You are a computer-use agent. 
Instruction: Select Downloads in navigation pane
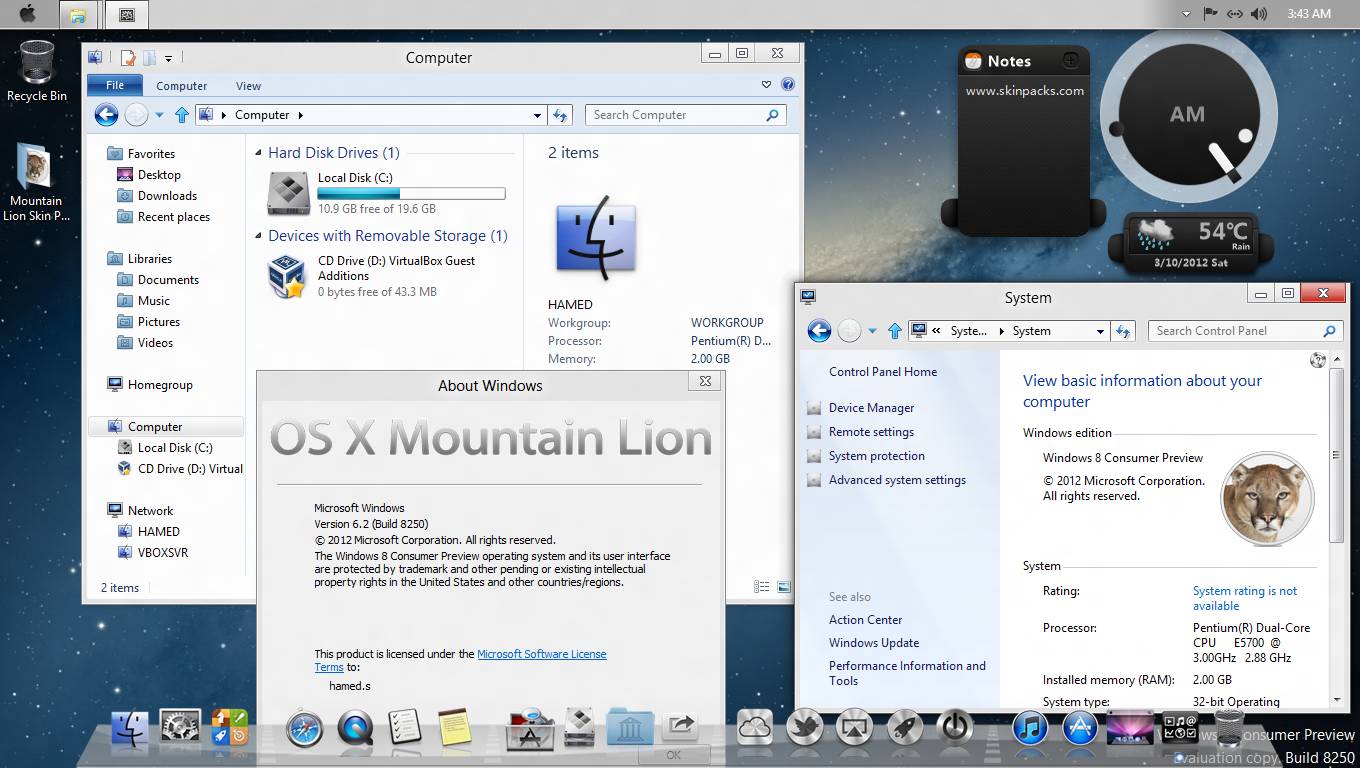pyautogui.click(x=167, y=196)
